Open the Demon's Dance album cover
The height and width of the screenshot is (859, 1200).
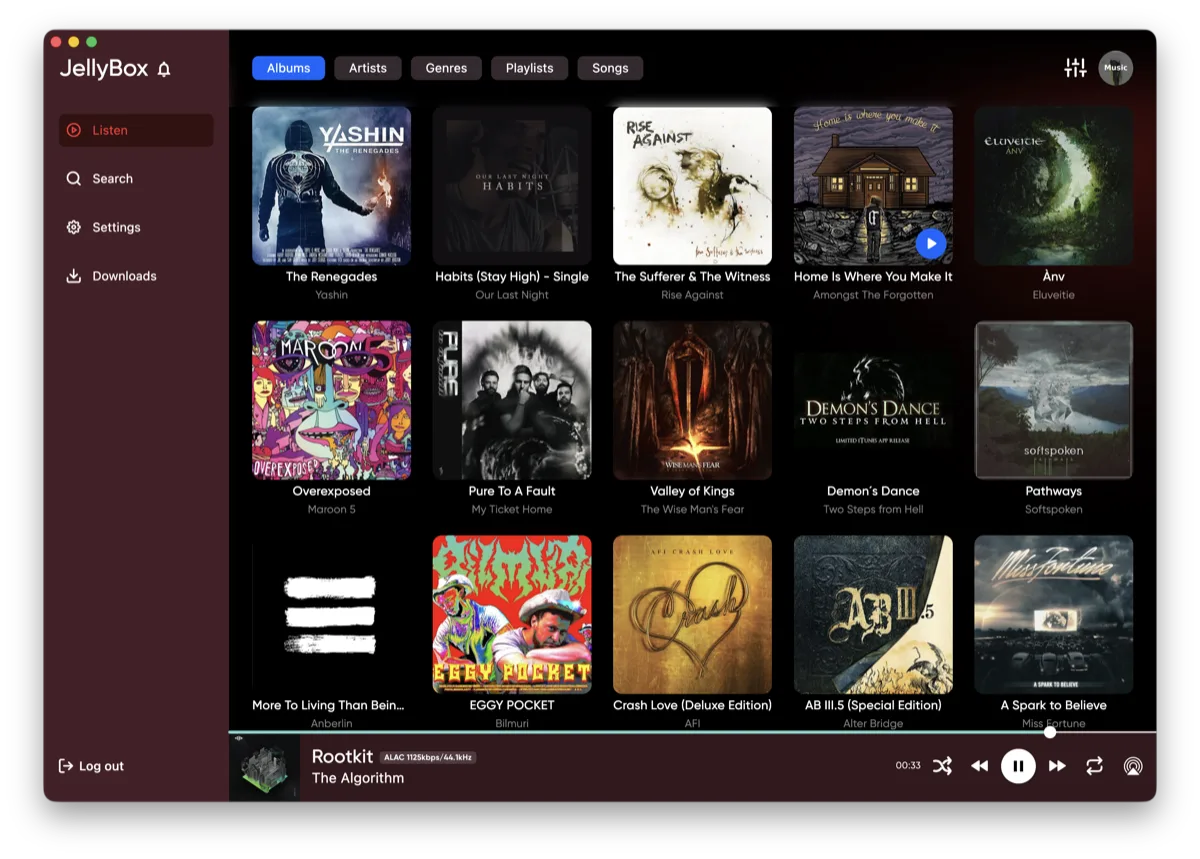pyautogui.click(x=873, y=400)
